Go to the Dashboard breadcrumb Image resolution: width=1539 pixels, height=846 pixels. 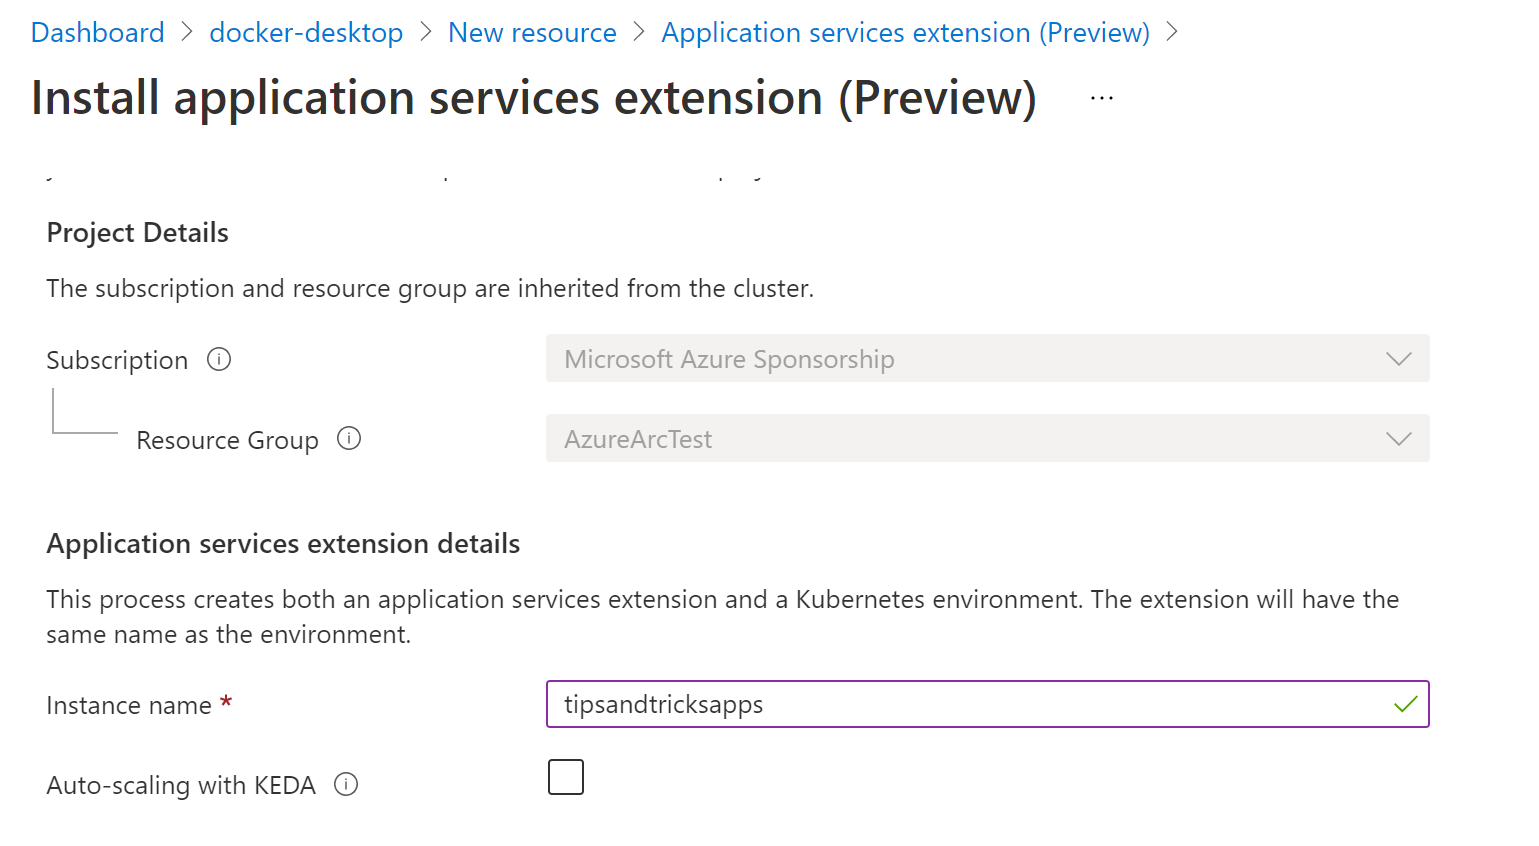click(x=98, y=32)
